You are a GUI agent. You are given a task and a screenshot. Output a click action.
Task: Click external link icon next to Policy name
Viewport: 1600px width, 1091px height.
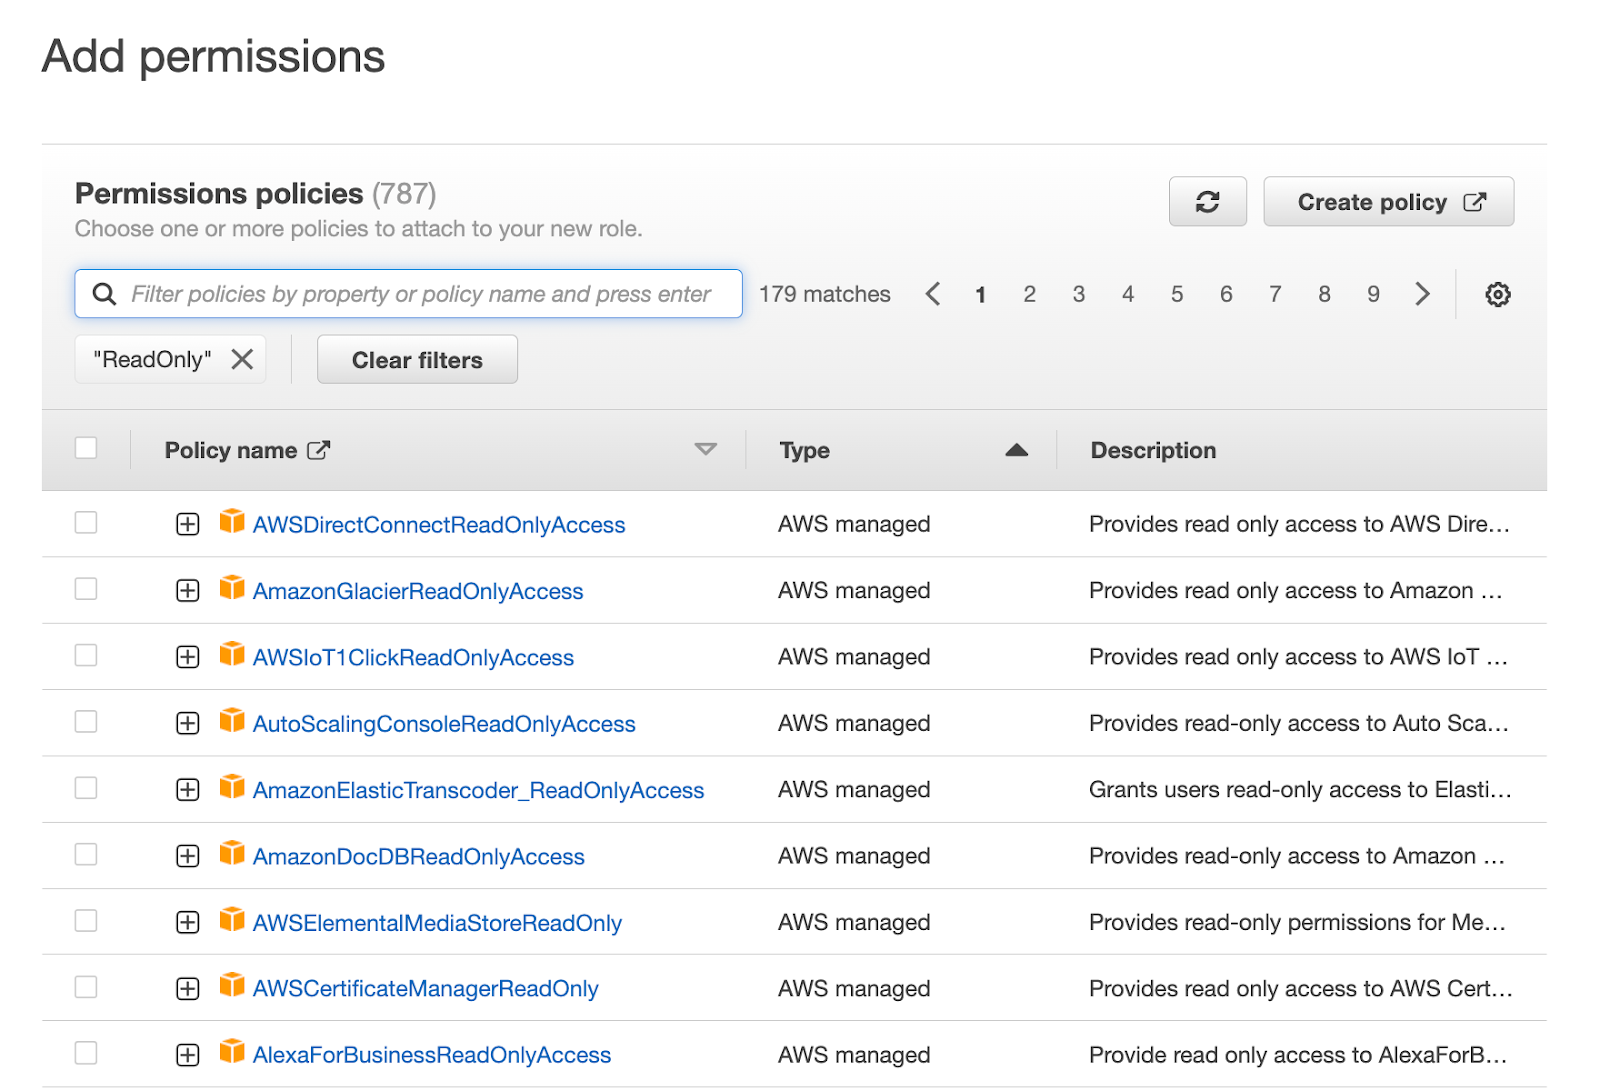click(318, 450)
